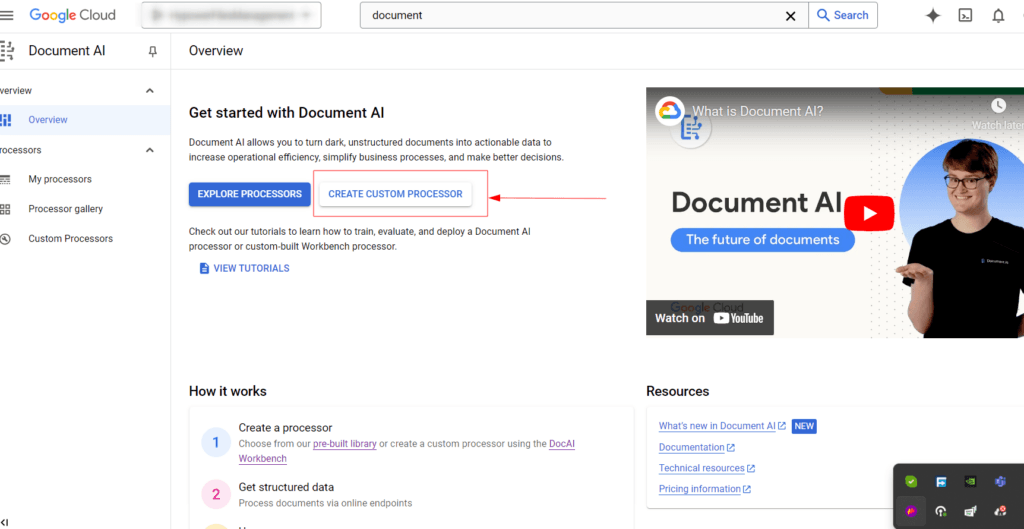Click the antenna signal tray icon
1024x529 pixels.
click(x=940, y=511)
